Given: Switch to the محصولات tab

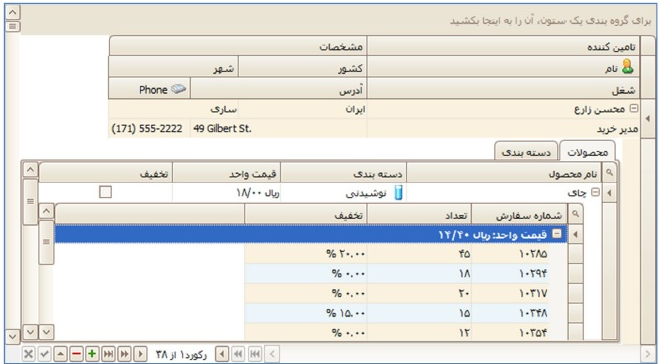Looking at the screenshot, I should coord(588,152).
